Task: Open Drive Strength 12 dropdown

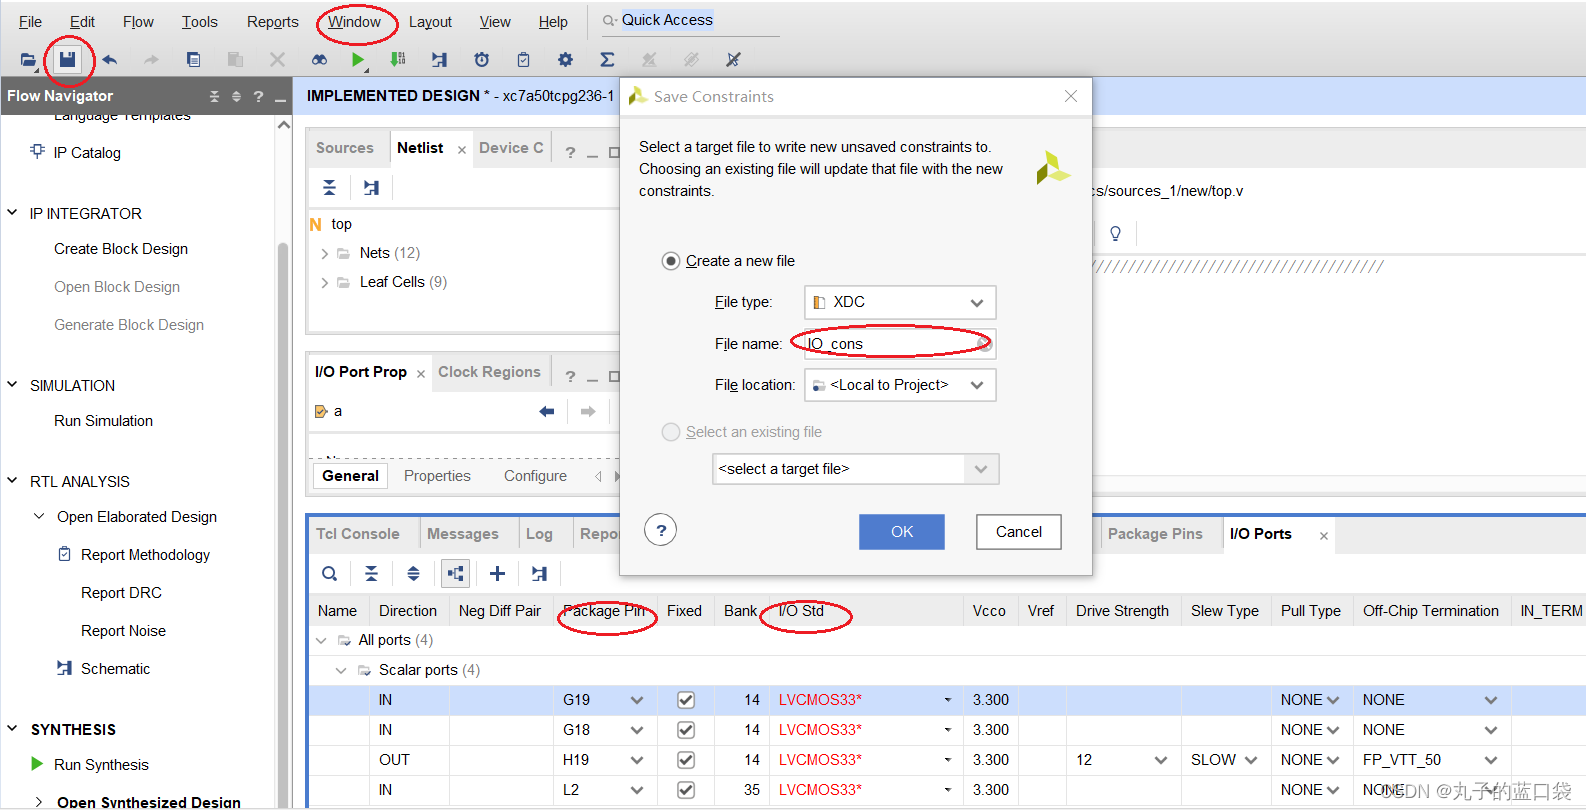Action: [x=1160, y=760]
